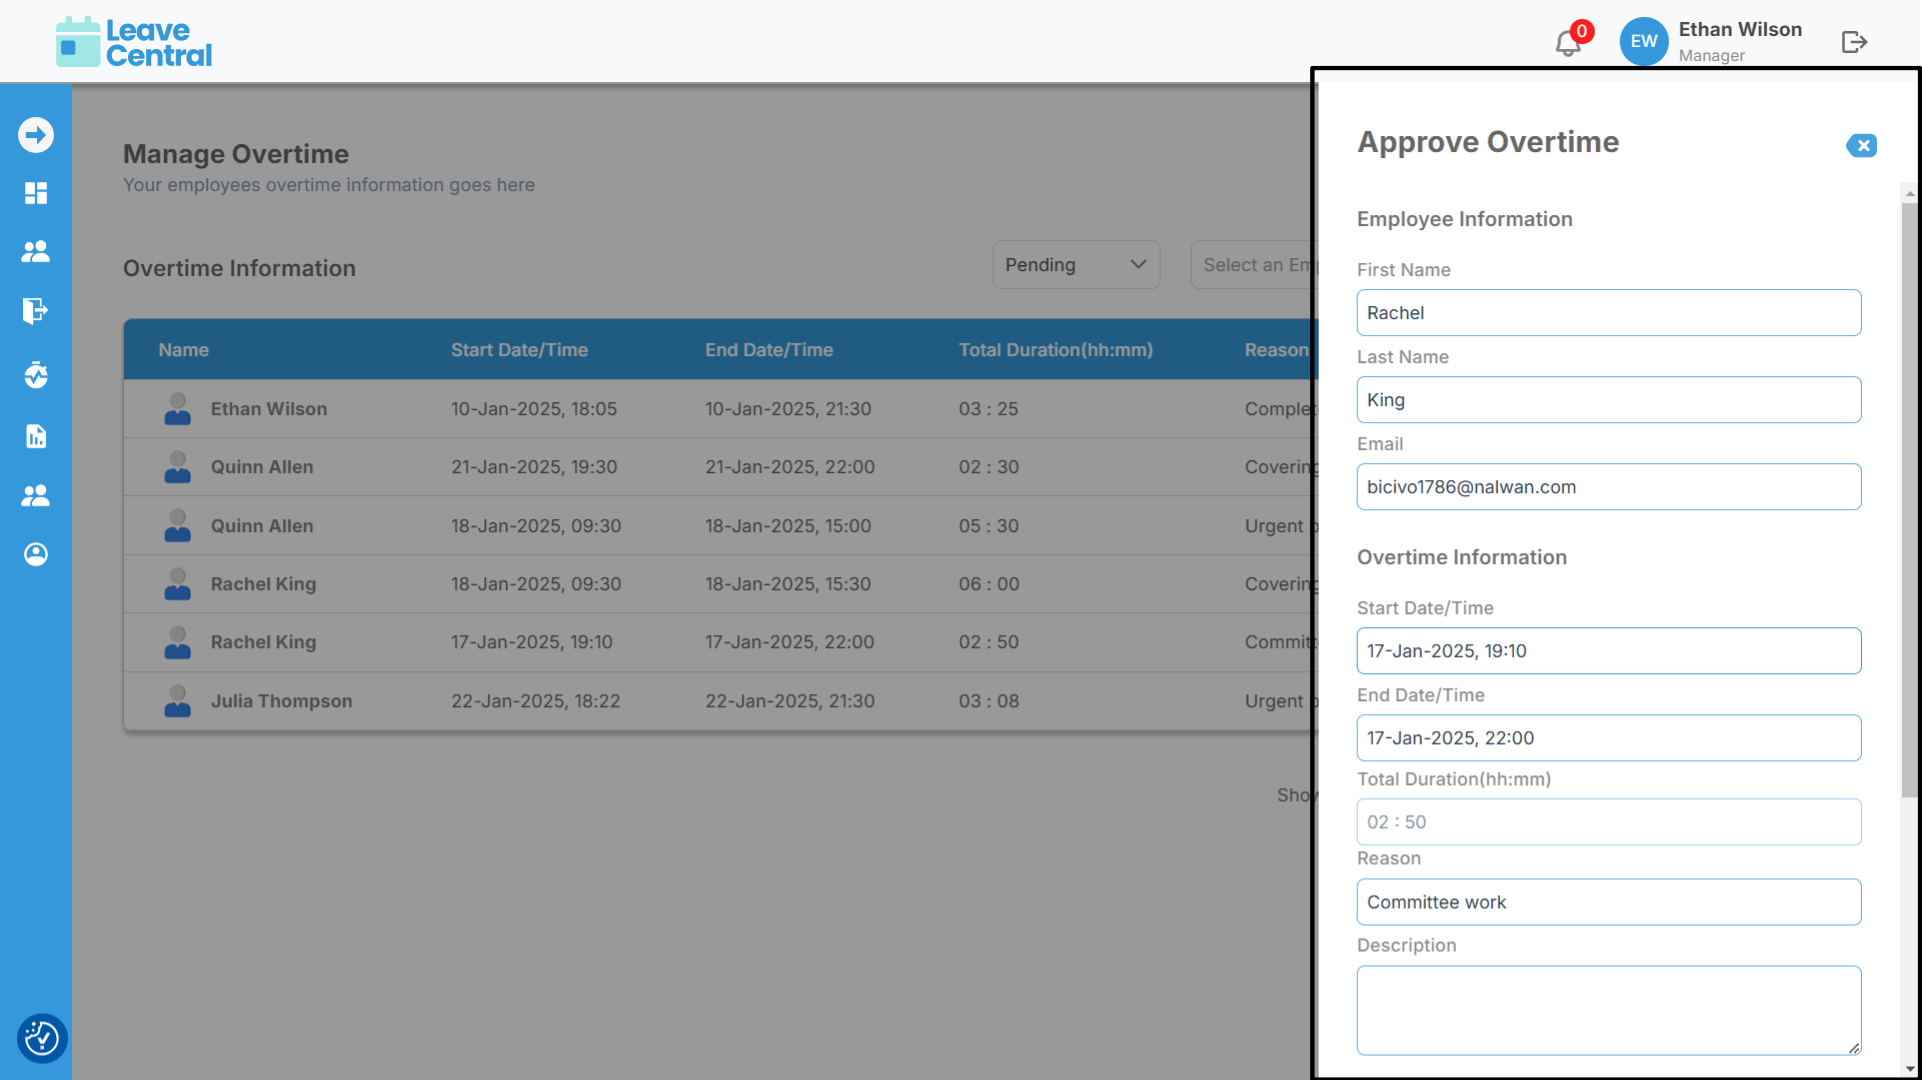Image resolution: width=1922 pixels, height=1080 pixels.
Task: Expand the sidebar with arrow icon
Action: pos(36,135)
